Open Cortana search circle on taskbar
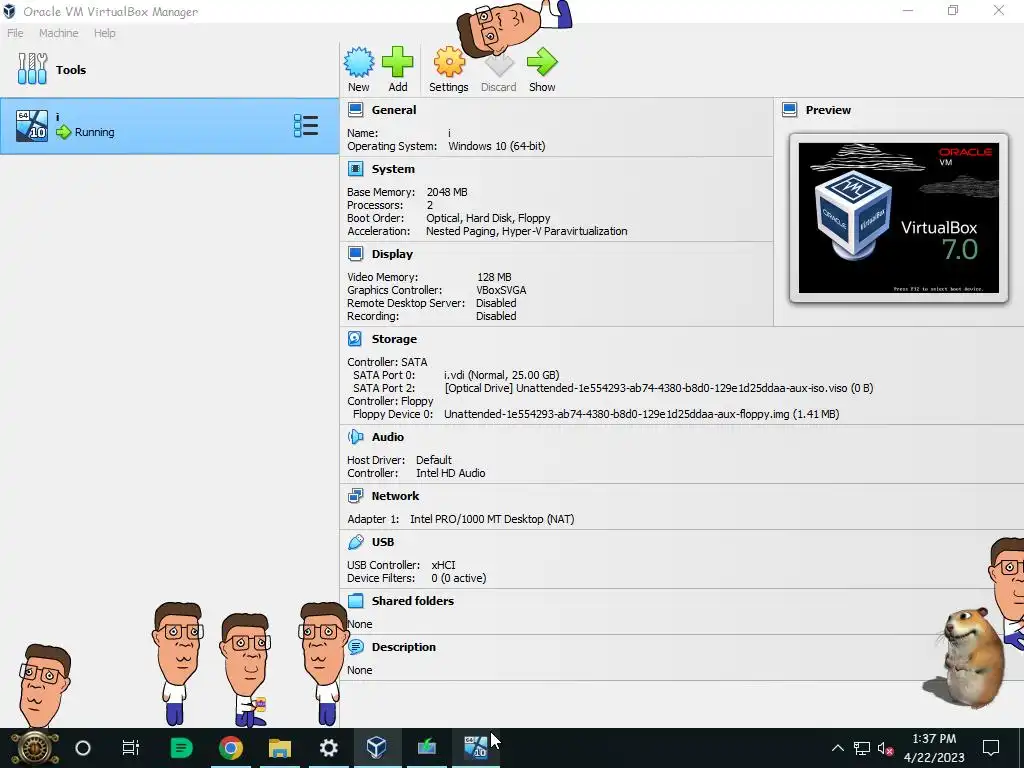This screenshot has height=768, width=1024. click(83, 748)
